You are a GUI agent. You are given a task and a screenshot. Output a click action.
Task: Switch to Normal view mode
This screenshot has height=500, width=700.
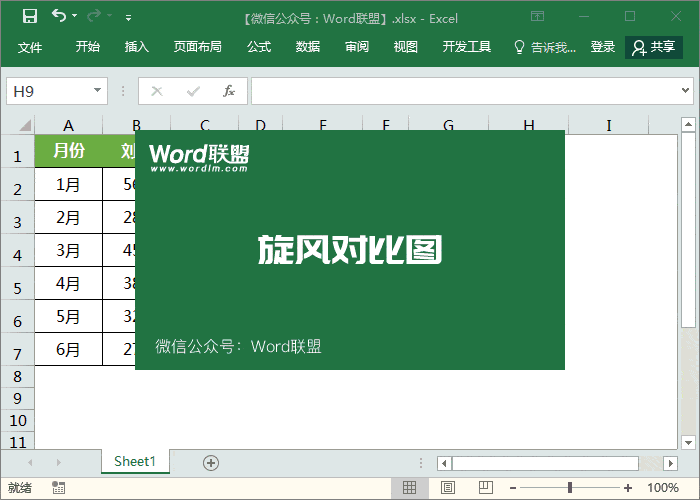click(409, 488)
